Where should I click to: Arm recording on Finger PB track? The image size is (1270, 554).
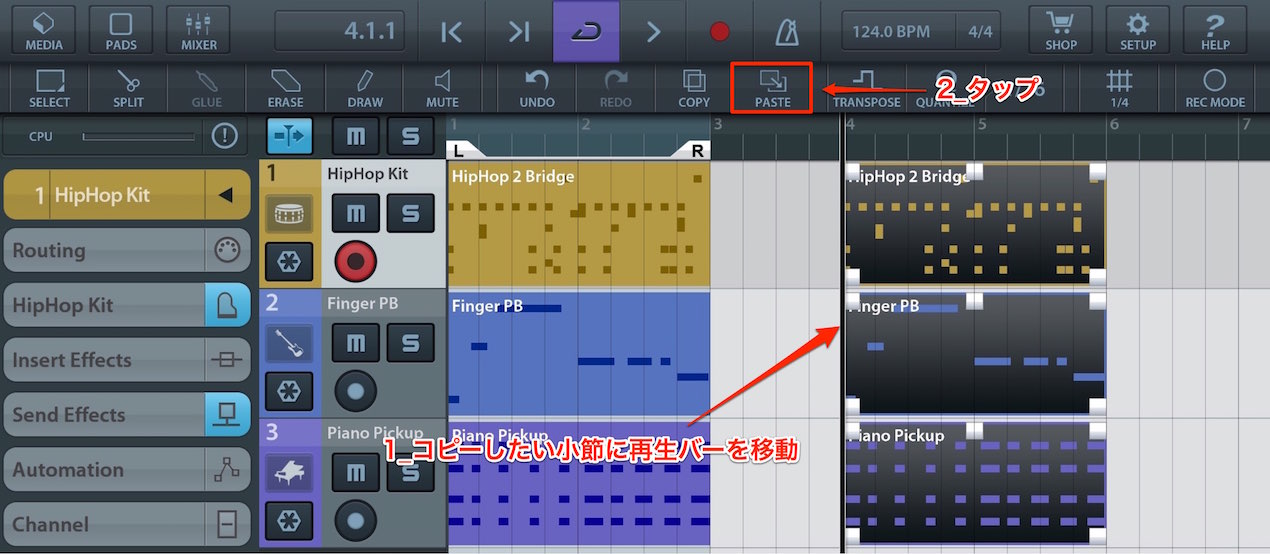pyautogui.click(x=355, y=391)
